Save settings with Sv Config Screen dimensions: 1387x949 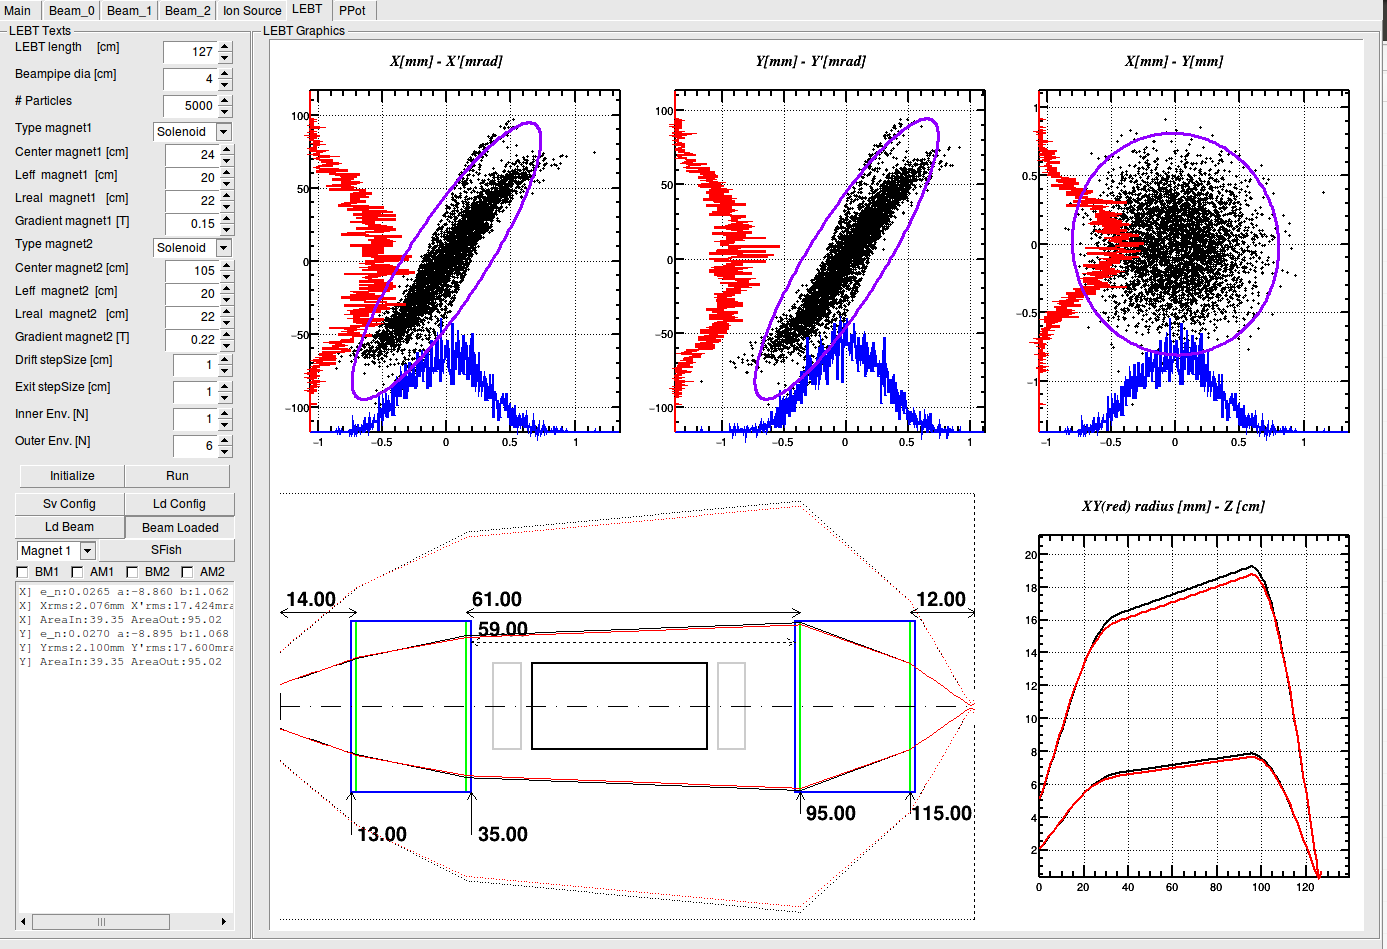tap(69, 504)
